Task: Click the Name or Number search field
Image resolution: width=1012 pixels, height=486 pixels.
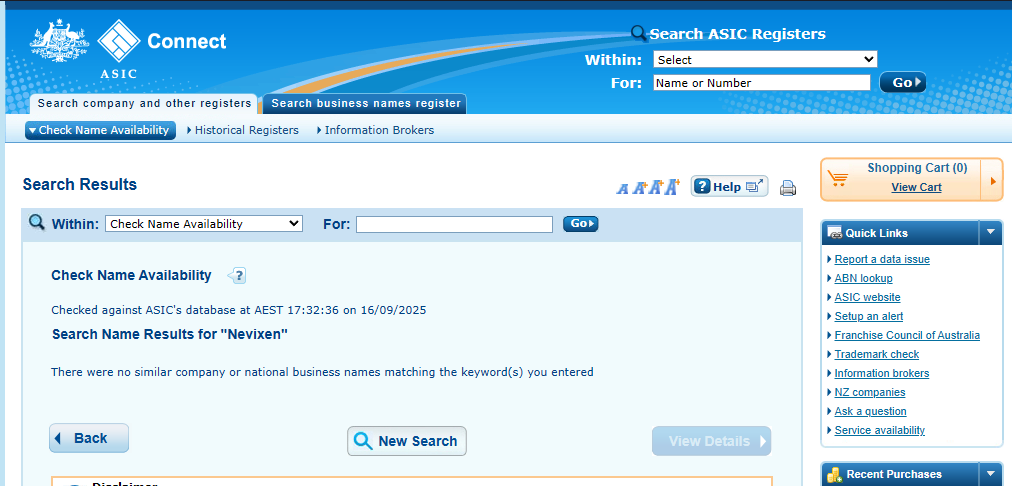Action: point(762,83)
